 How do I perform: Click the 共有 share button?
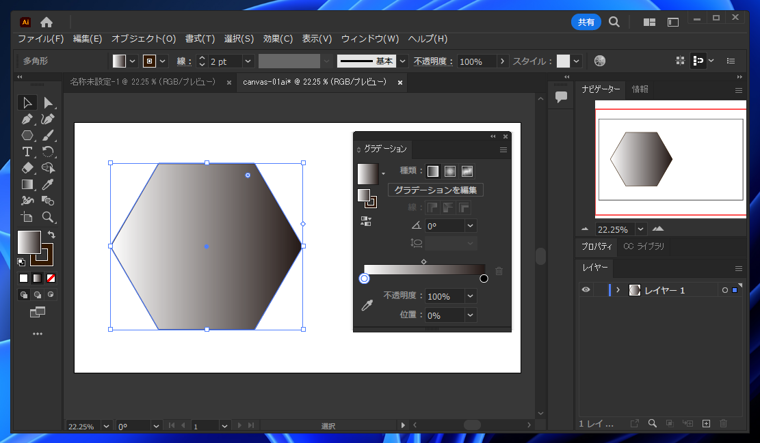tap(586, 22)
